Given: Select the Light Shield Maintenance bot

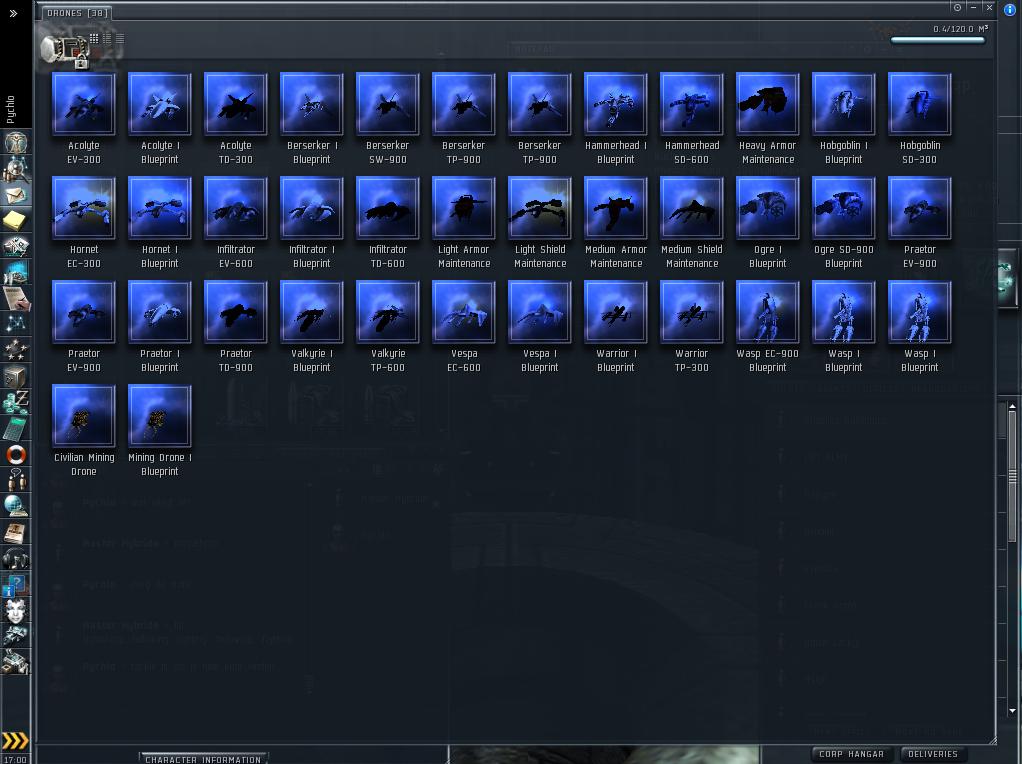Looking at the screenshot, I should click(x=540, y=222).
